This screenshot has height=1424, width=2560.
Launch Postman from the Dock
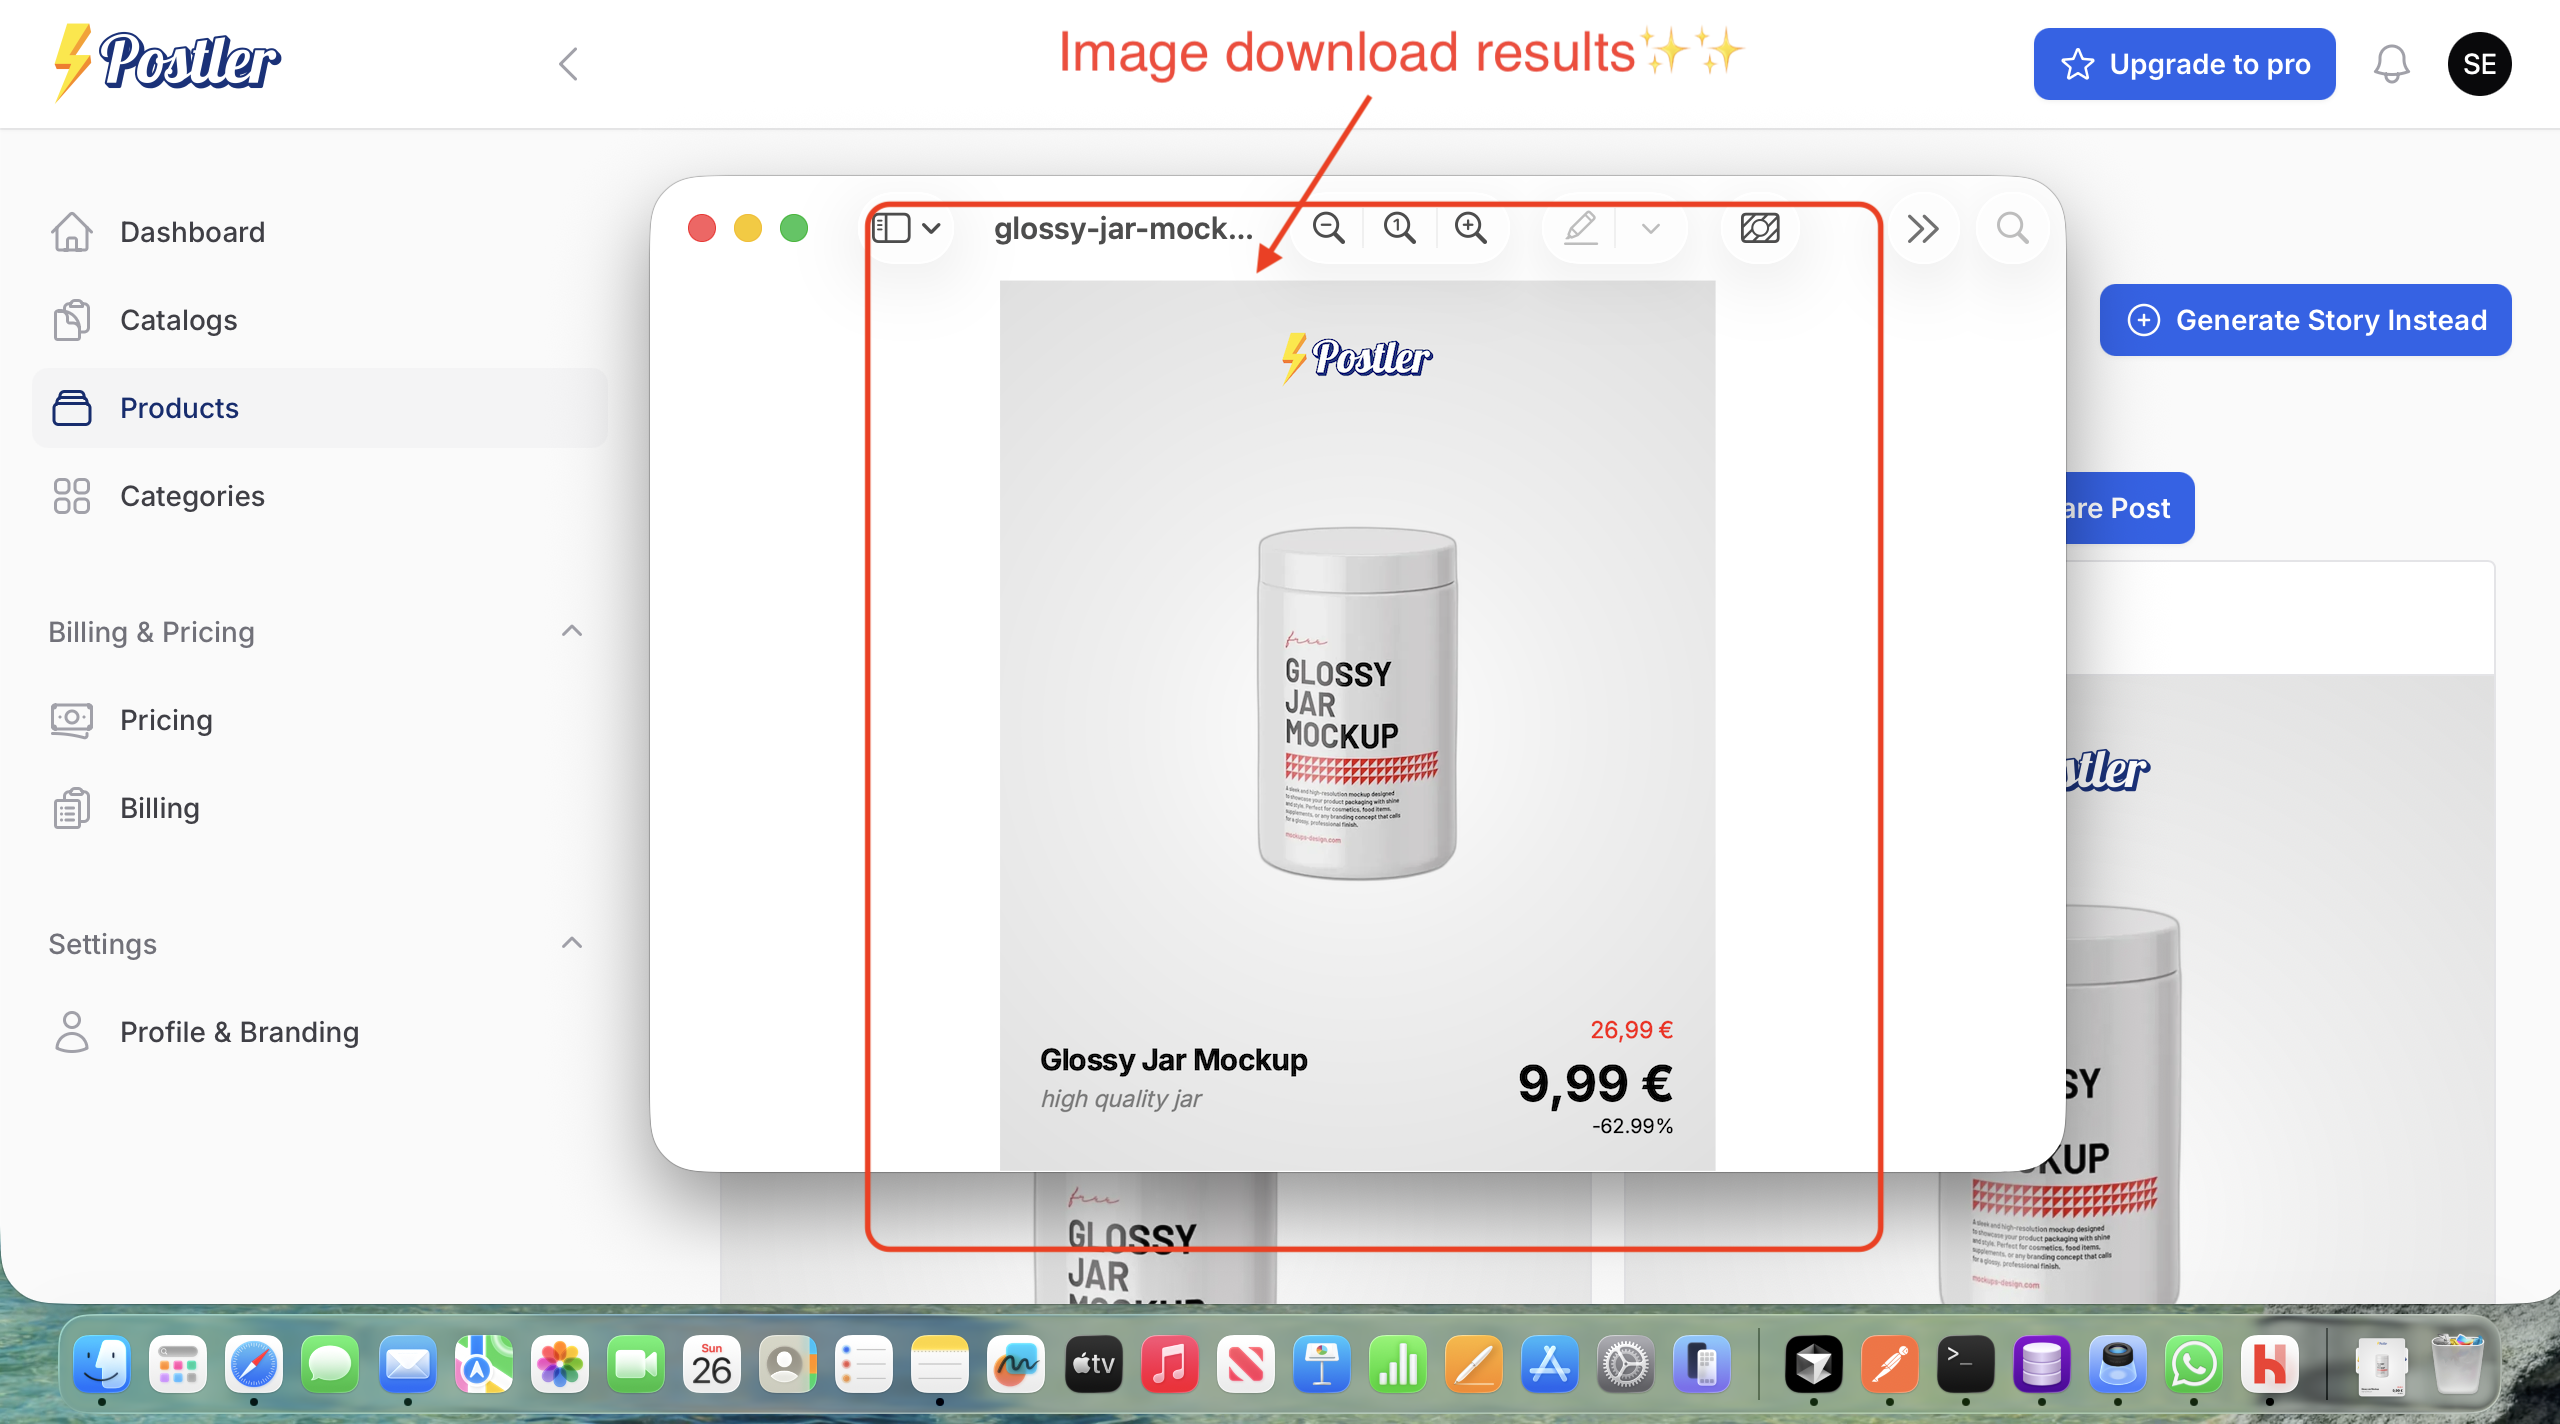[x=1890, y=1364]
